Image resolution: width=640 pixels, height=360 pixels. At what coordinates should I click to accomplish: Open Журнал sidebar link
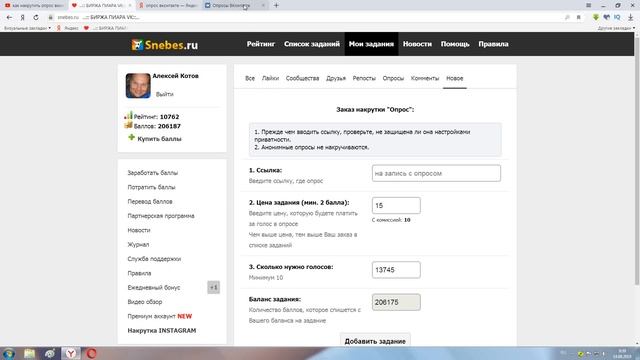(138, 244)
